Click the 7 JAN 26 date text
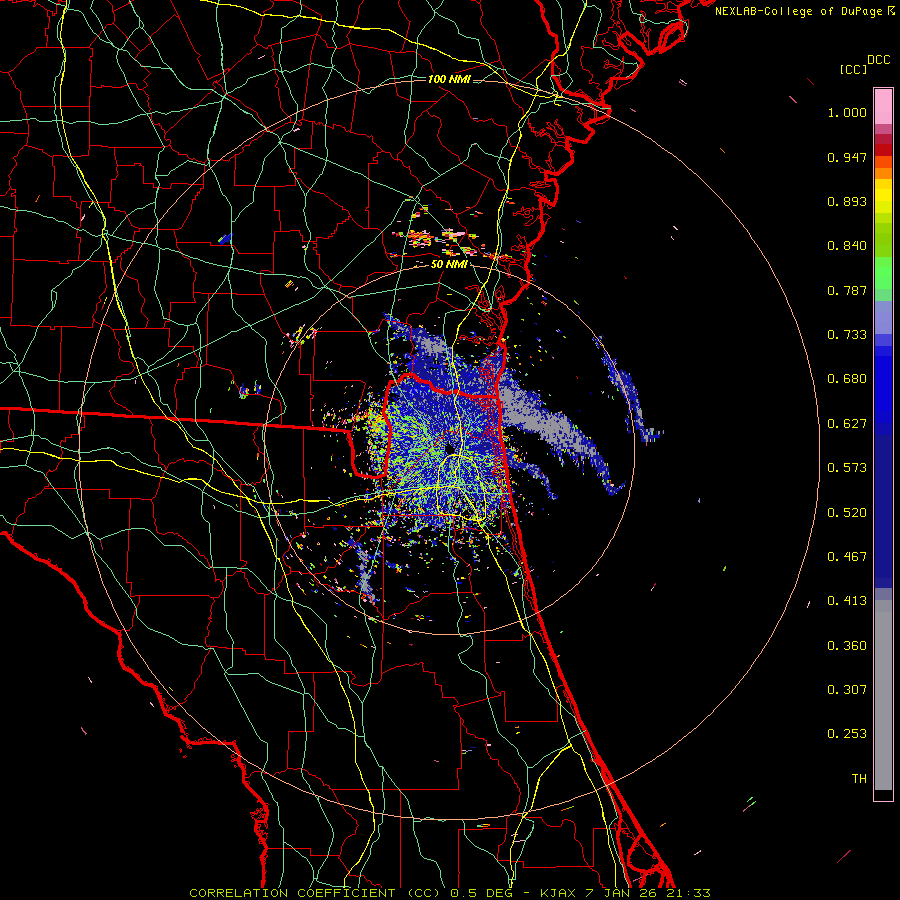The height and width of the screenshot is (900, 900). tap(623, 893)
